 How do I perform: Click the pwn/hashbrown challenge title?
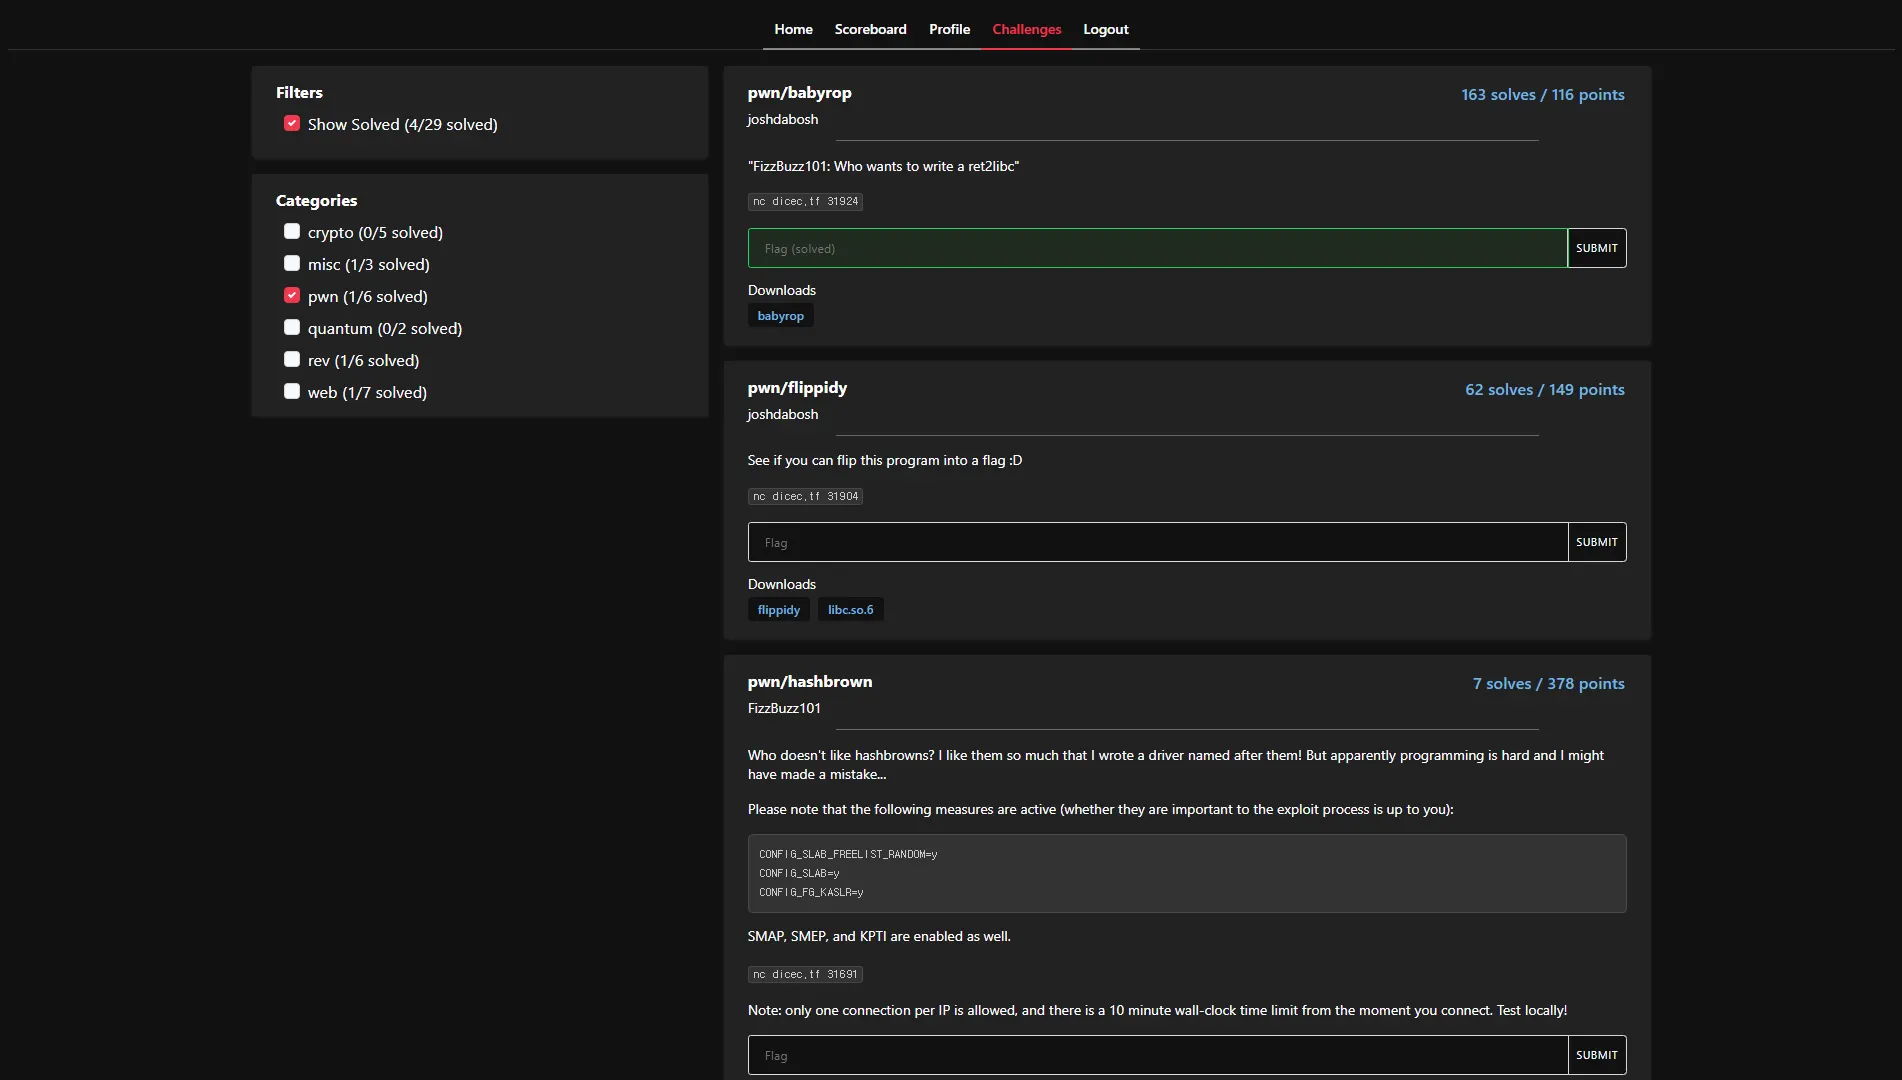click(x=809, y=682)
